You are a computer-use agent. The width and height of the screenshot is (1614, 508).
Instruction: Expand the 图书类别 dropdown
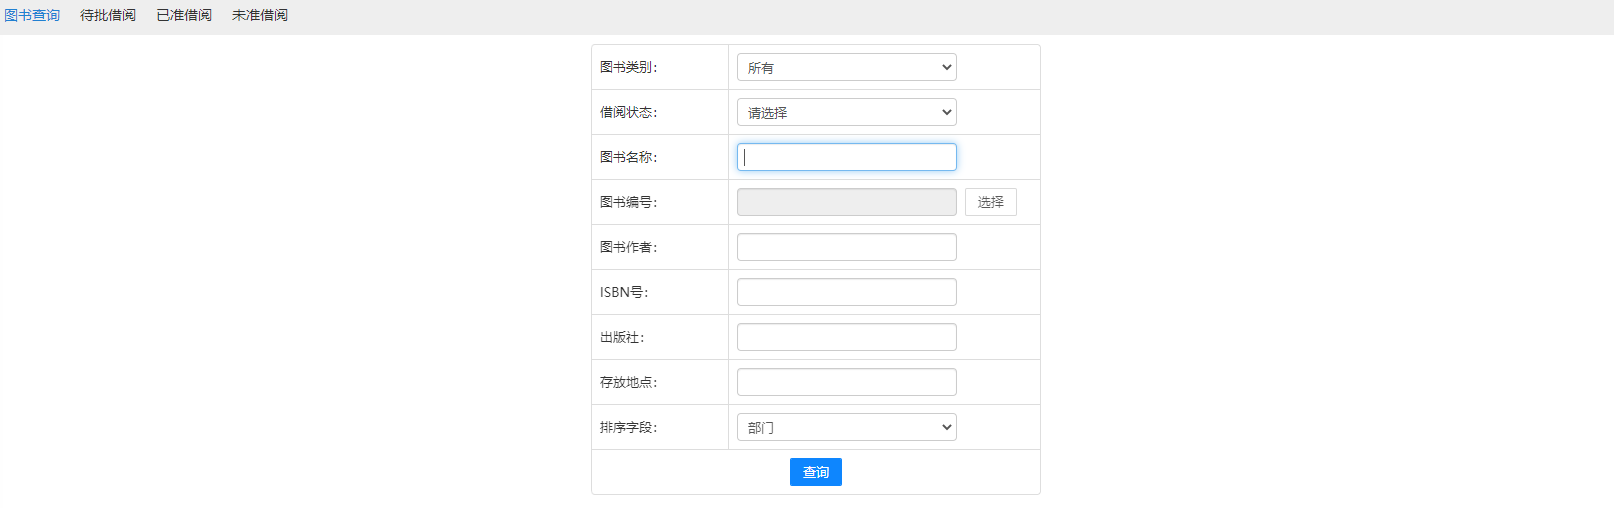pyautogui.click(x=846, y=67)
